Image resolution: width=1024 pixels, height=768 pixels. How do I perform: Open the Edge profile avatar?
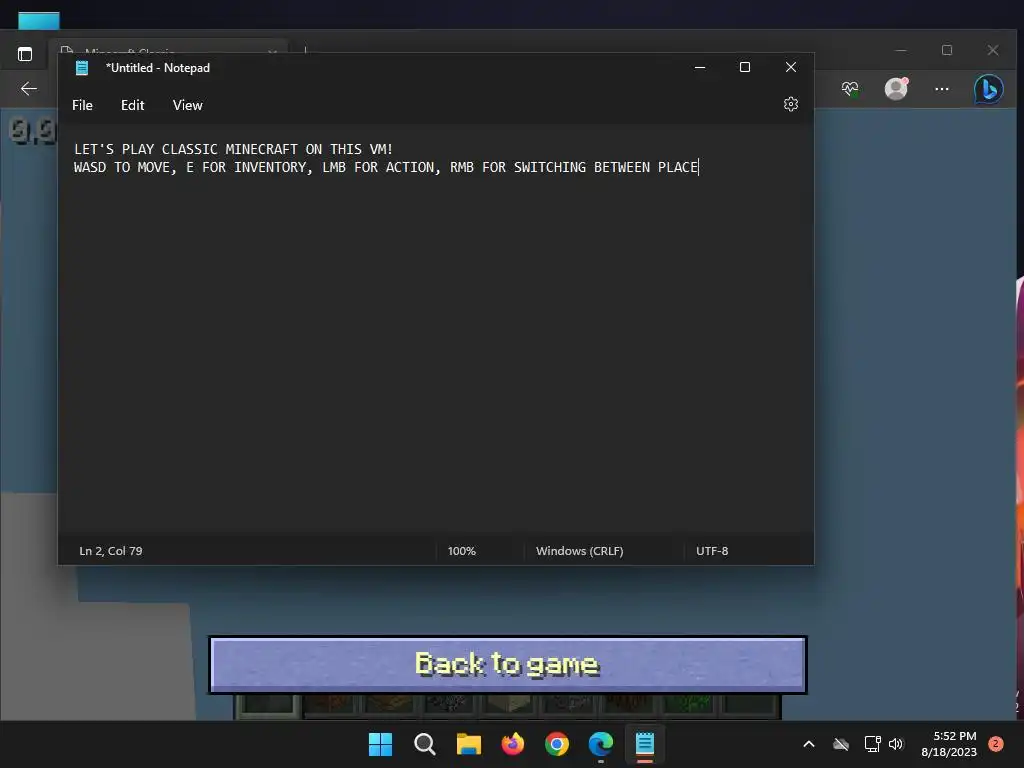pyautogui.click(x=896, y=88)
